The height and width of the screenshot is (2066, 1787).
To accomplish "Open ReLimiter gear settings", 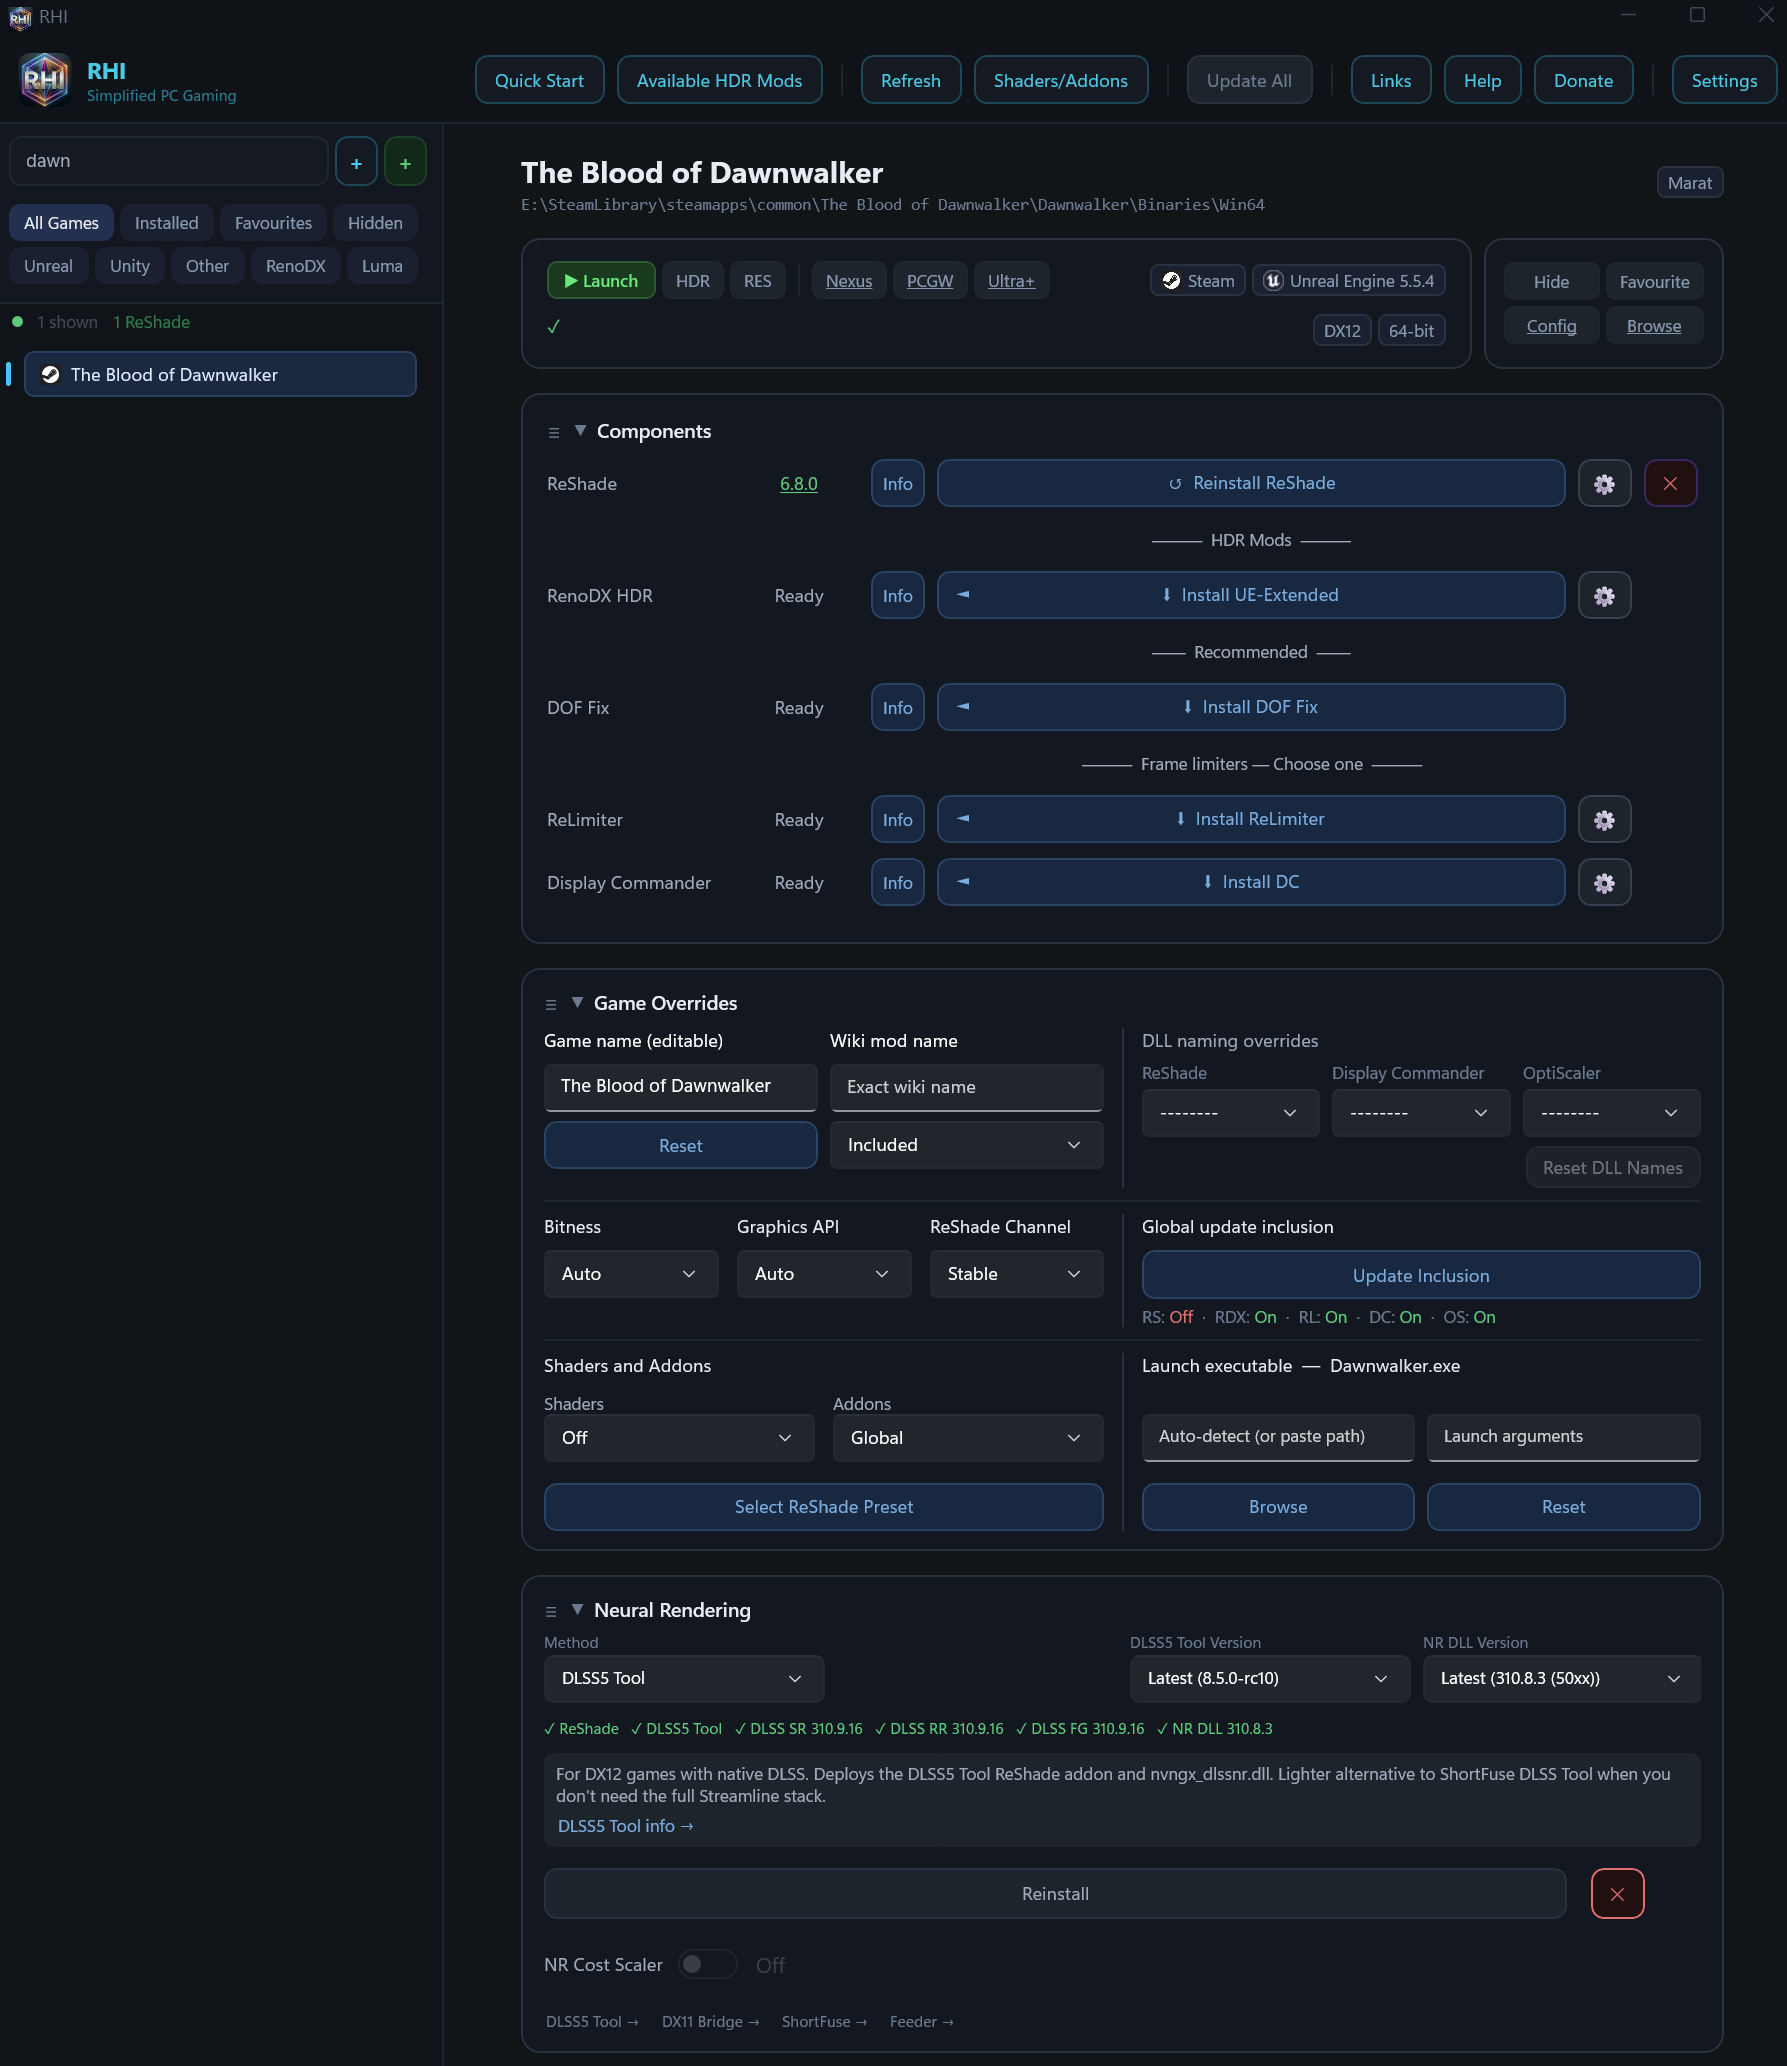I will click(1604, 820).
